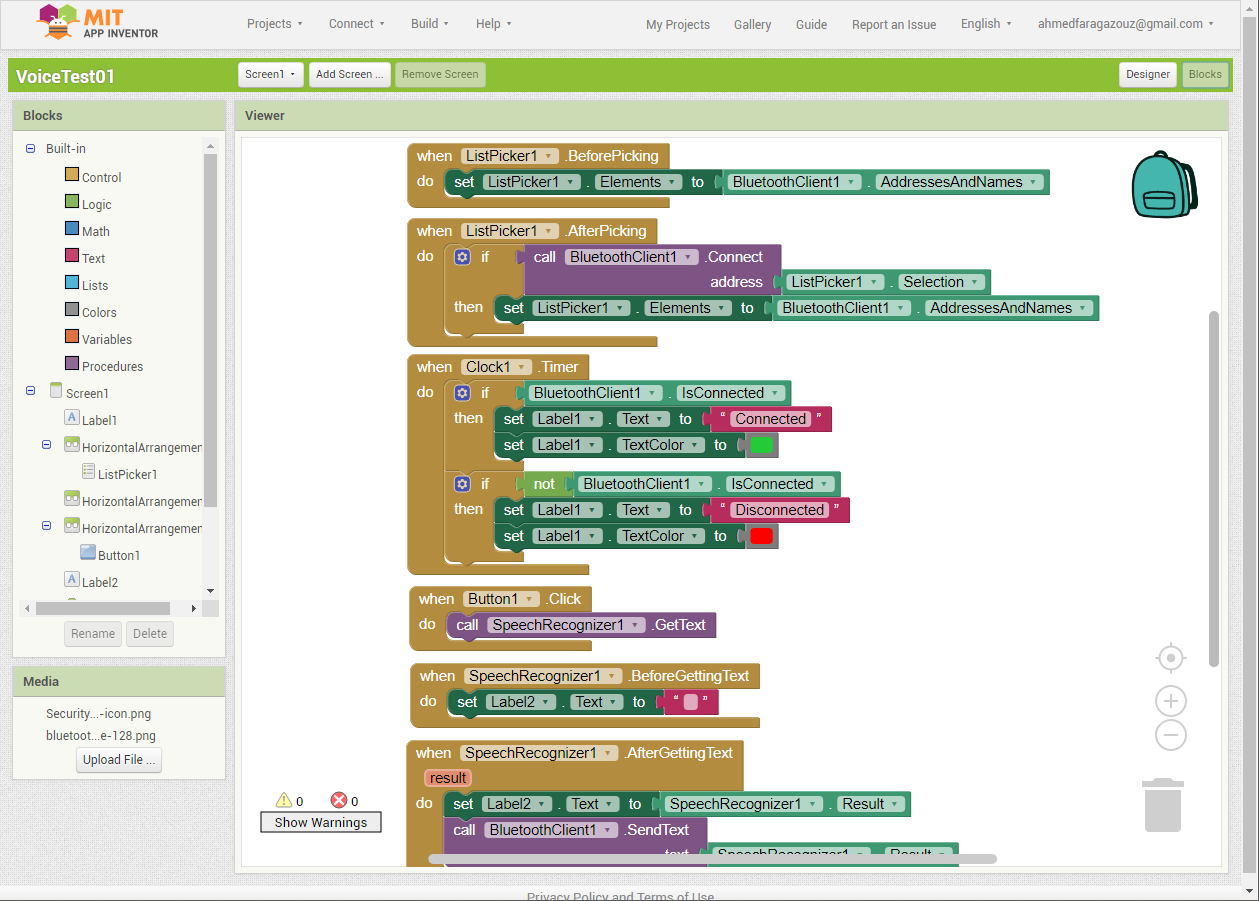1259x901 pixels.
Task: Click the Add Screen button
Action: point(349,74)
